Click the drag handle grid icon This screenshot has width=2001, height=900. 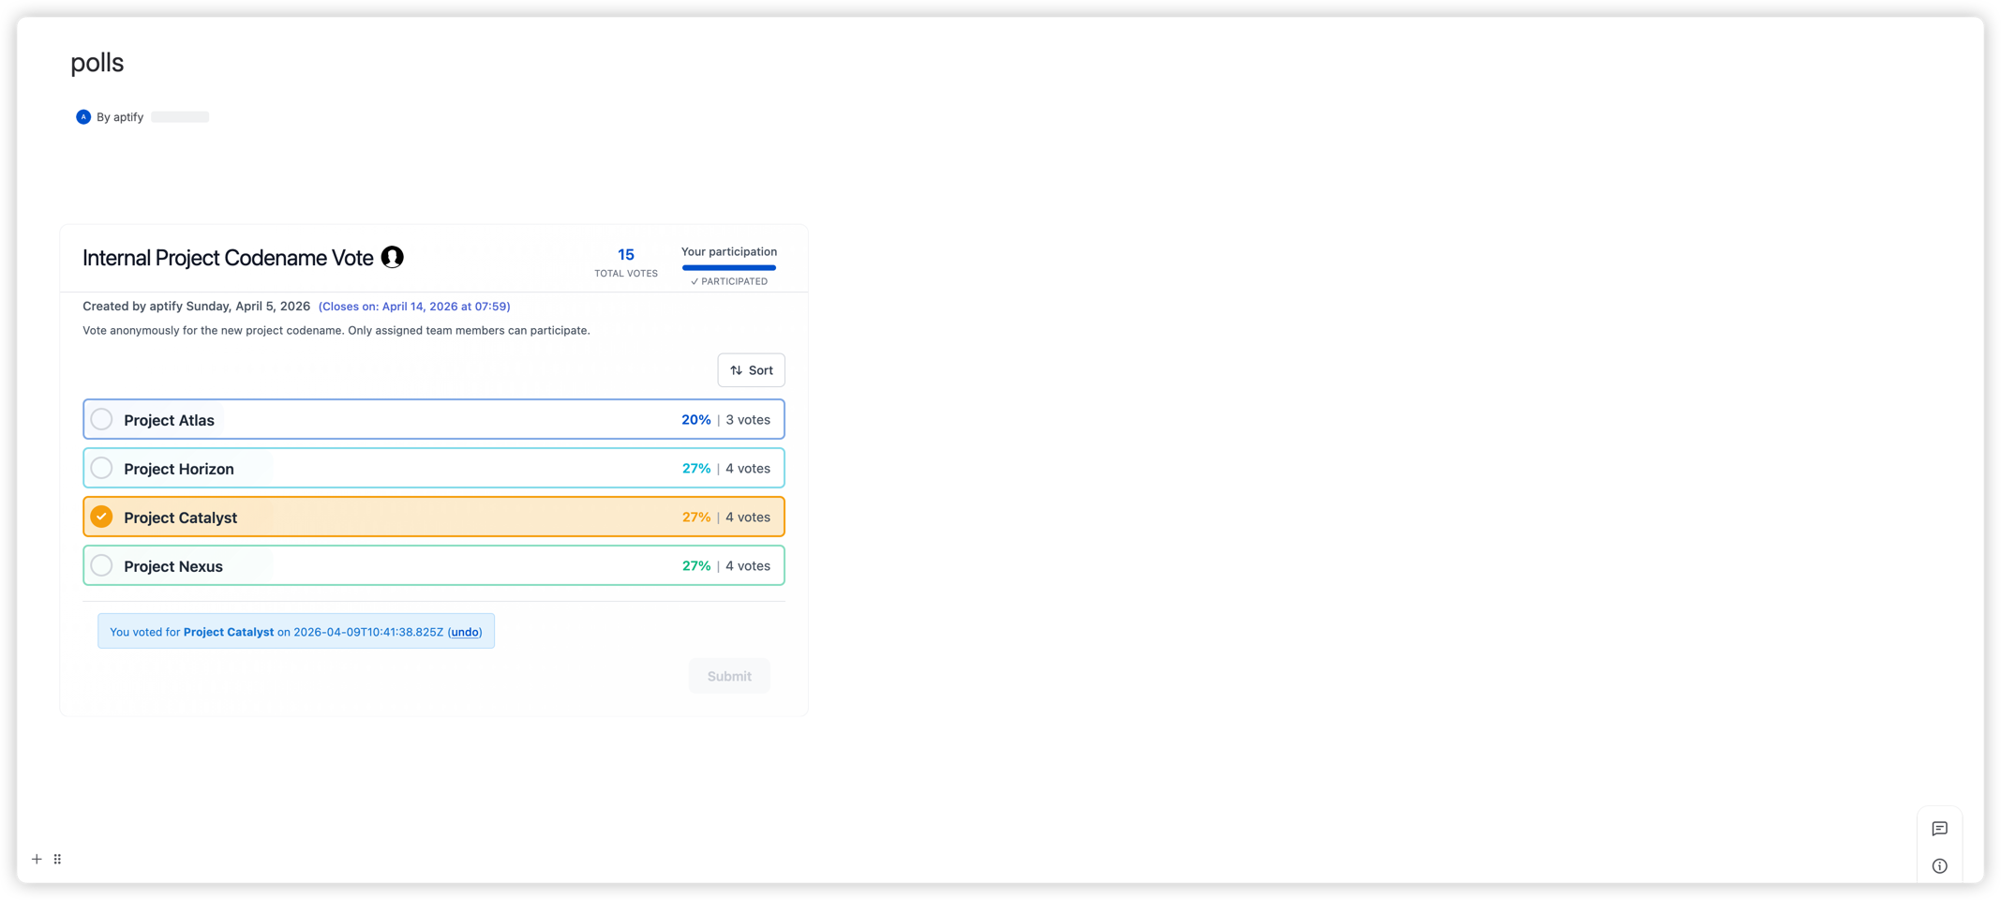(x=57, y=858)
